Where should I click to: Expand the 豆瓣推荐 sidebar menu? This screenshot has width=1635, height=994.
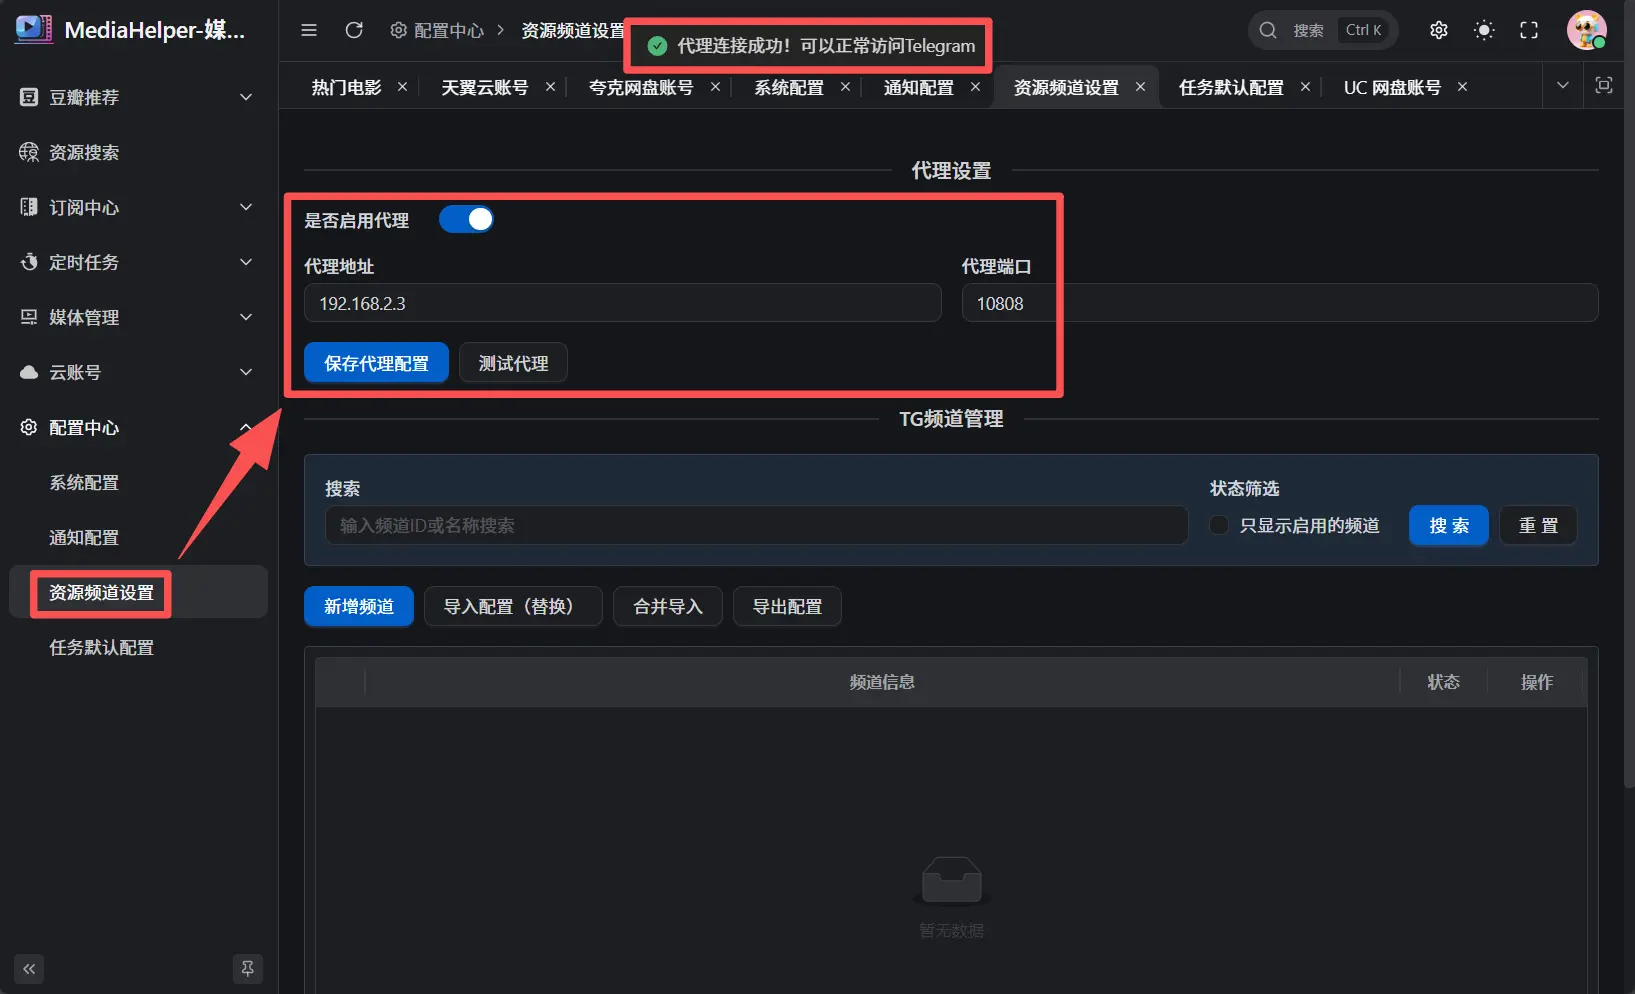tap(136, 97)
